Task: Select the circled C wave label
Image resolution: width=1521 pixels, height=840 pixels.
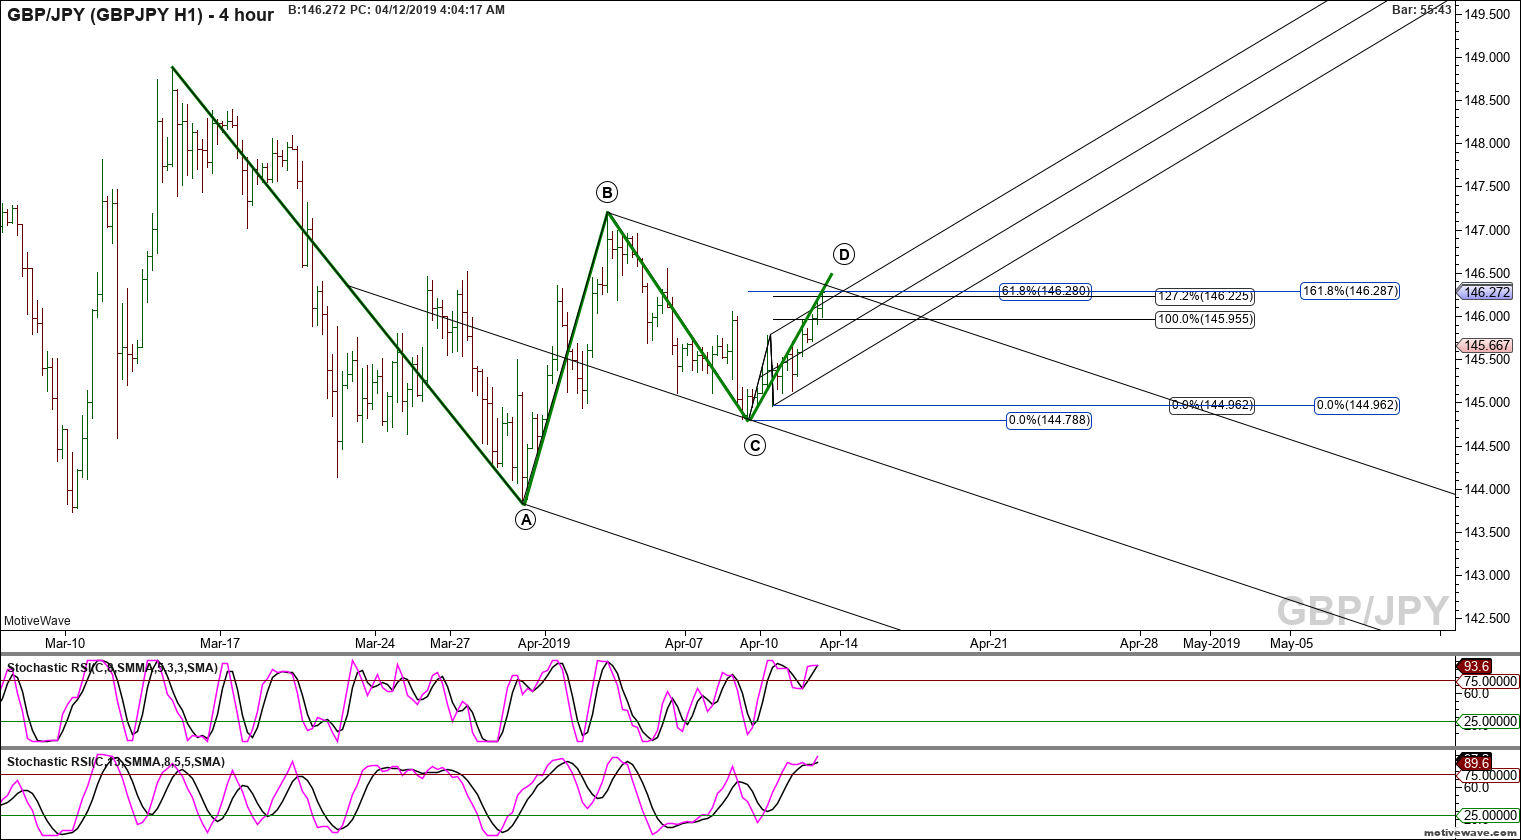Action: pyautogui.click(x=755, y=445)
